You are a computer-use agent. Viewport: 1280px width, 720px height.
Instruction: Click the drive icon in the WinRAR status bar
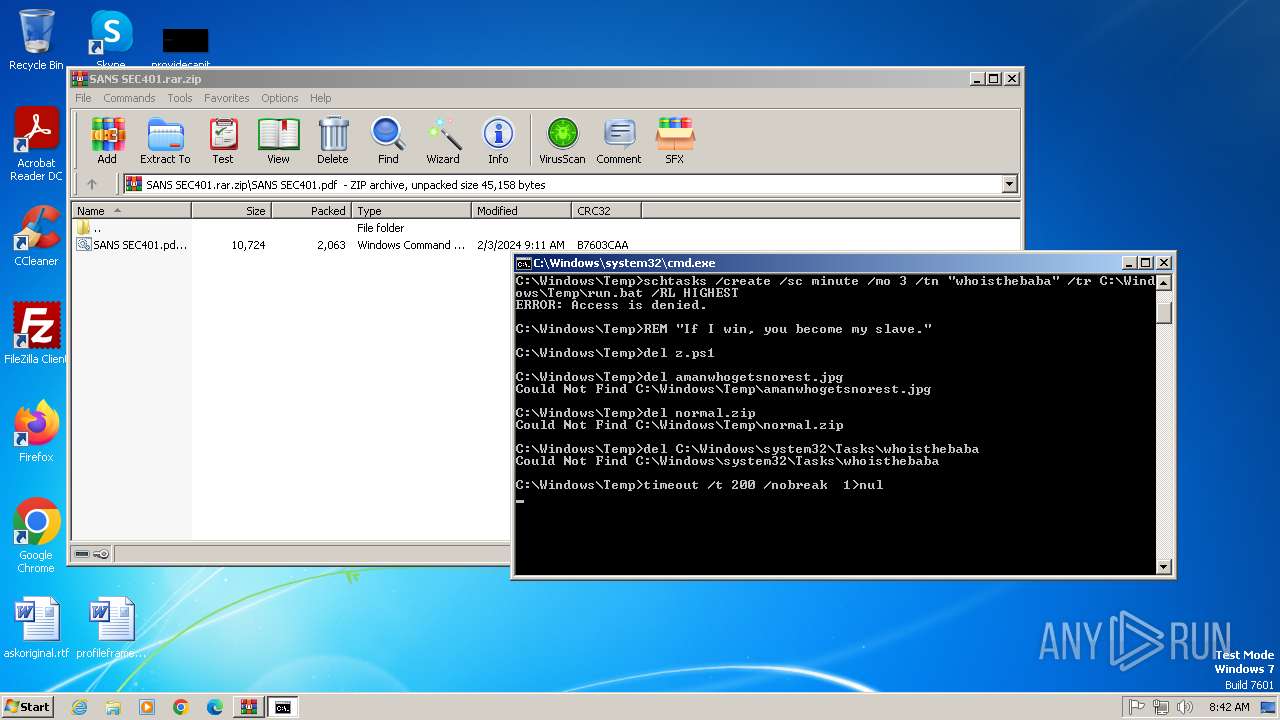pyautogui.click(x=82, y=554)
